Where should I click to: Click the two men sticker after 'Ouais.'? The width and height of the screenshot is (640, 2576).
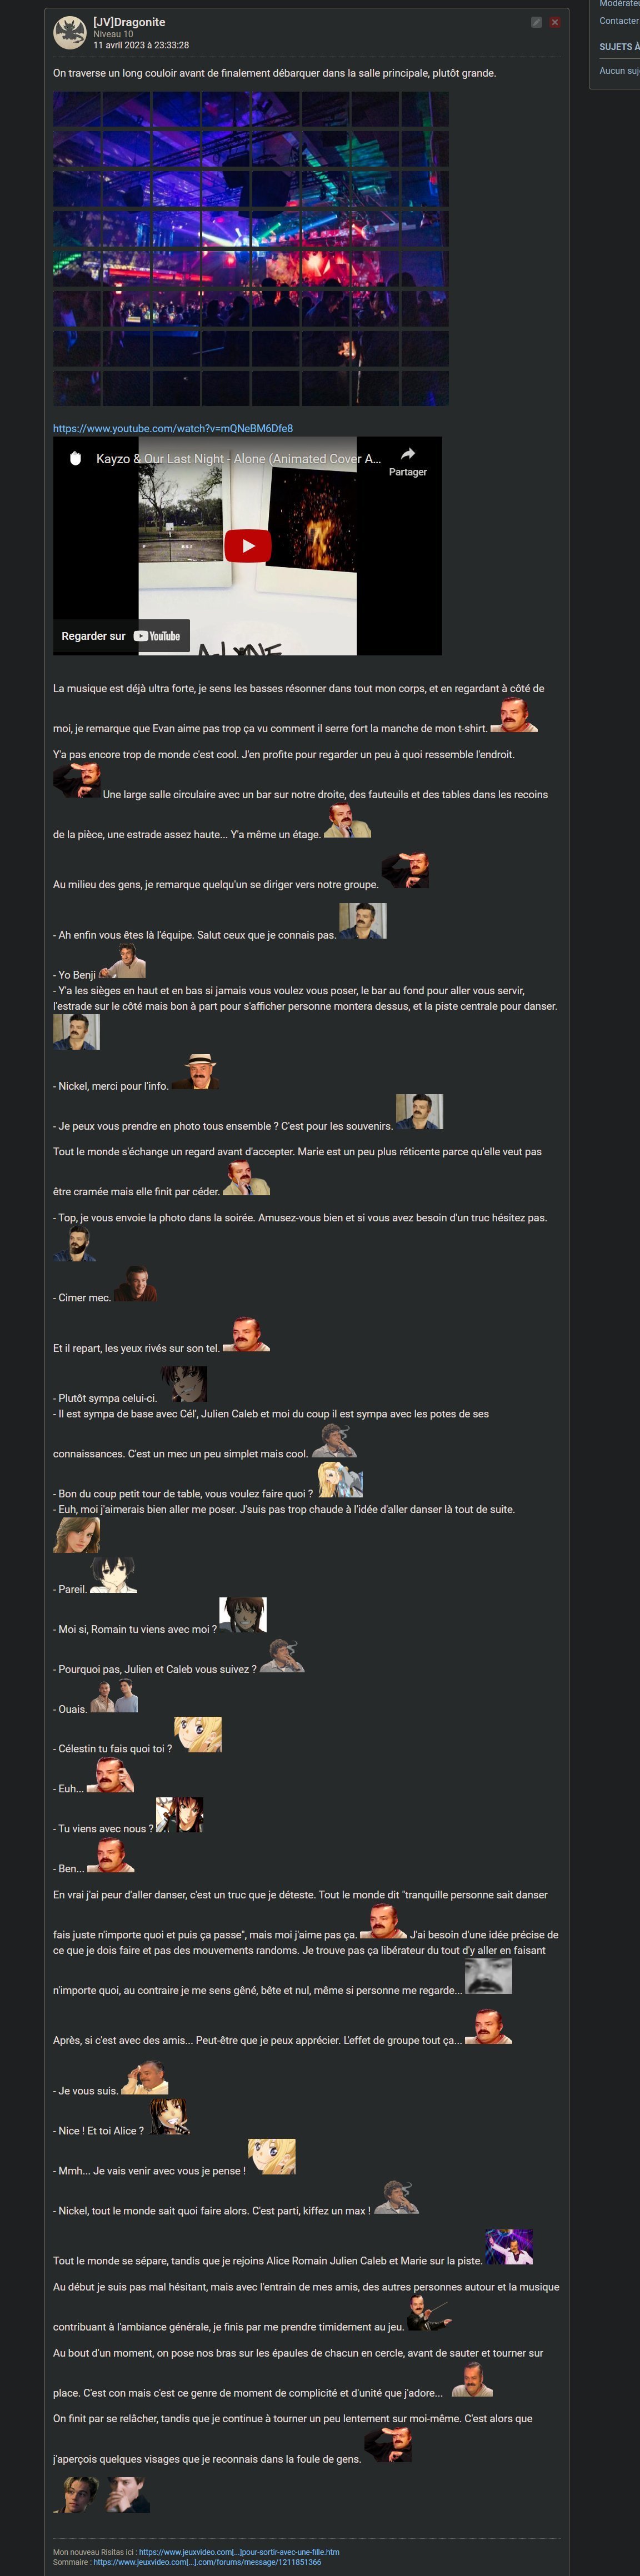click(114, 1696)
